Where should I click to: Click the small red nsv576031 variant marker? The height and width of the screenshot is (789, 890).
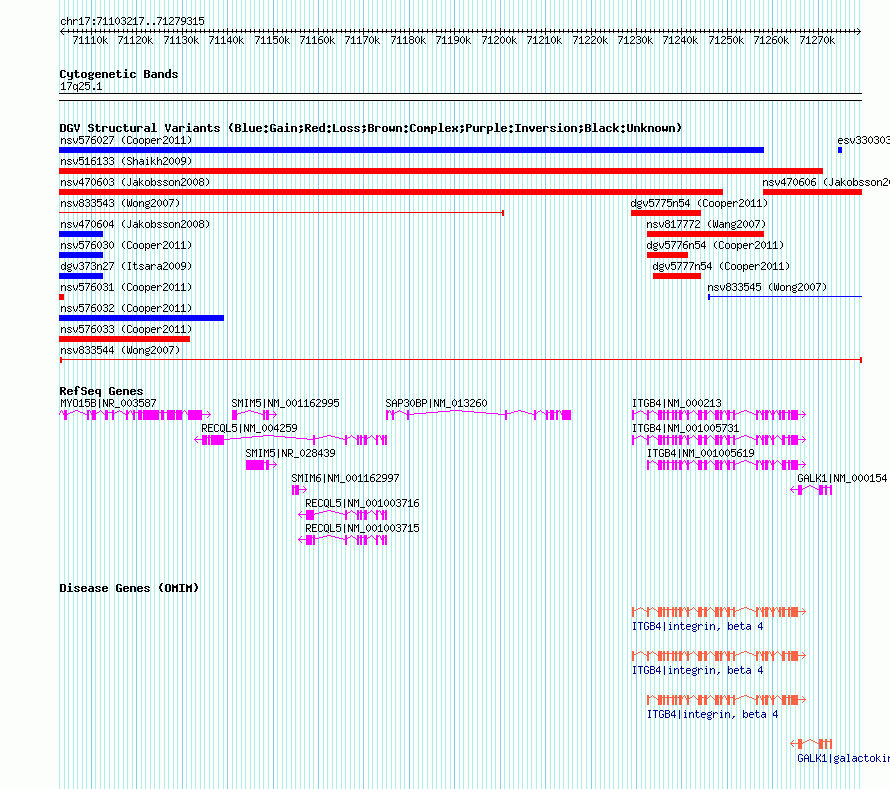point(61,297)
